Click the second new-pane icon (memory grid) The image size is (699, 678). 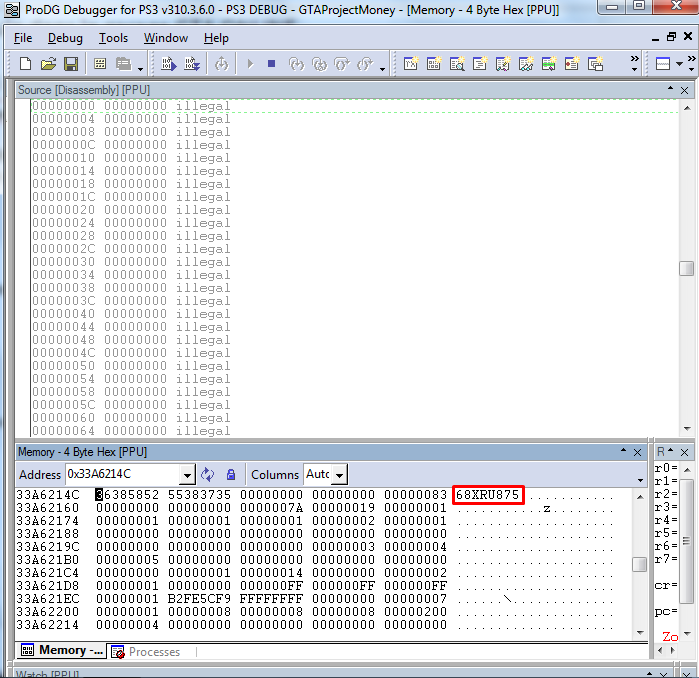tap(434, 64)
